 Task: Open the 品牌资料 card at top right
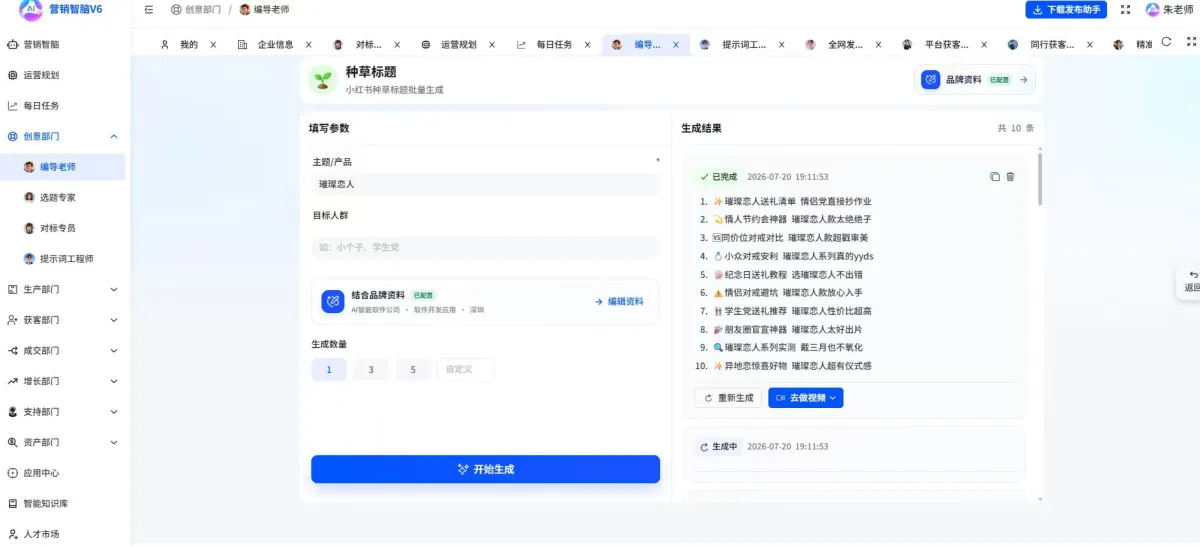(975, 79)
